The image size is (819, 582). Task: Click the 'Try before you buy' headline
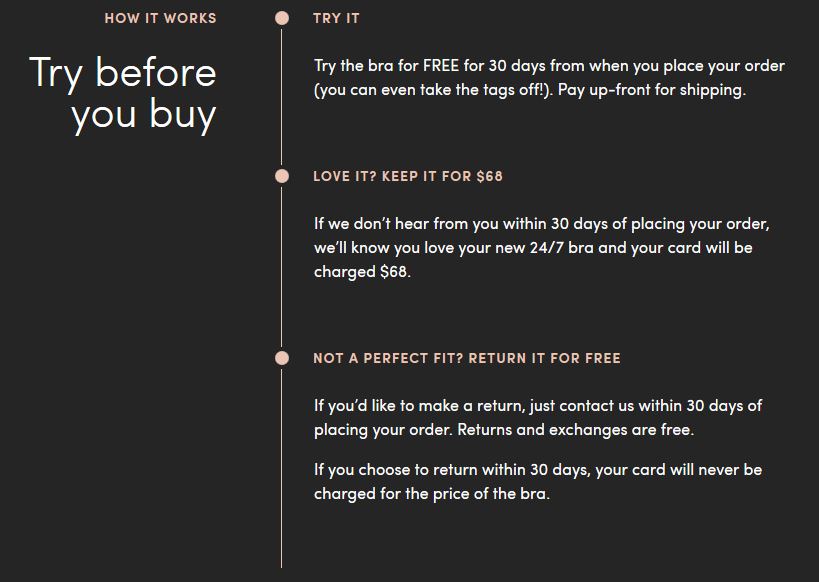pyautogui.click(x=123, y=94)
